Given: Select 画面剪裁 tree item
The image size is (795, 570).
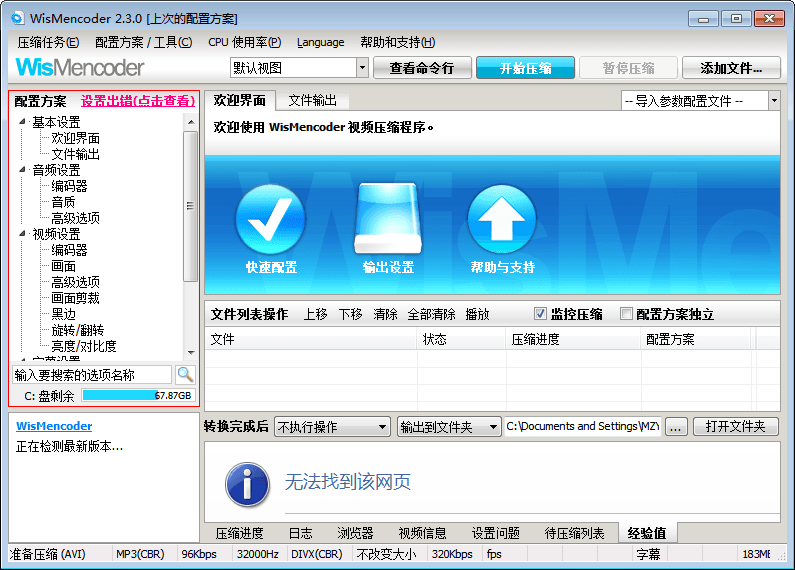Looking at the screenshot, I should [x=76, y=298].
